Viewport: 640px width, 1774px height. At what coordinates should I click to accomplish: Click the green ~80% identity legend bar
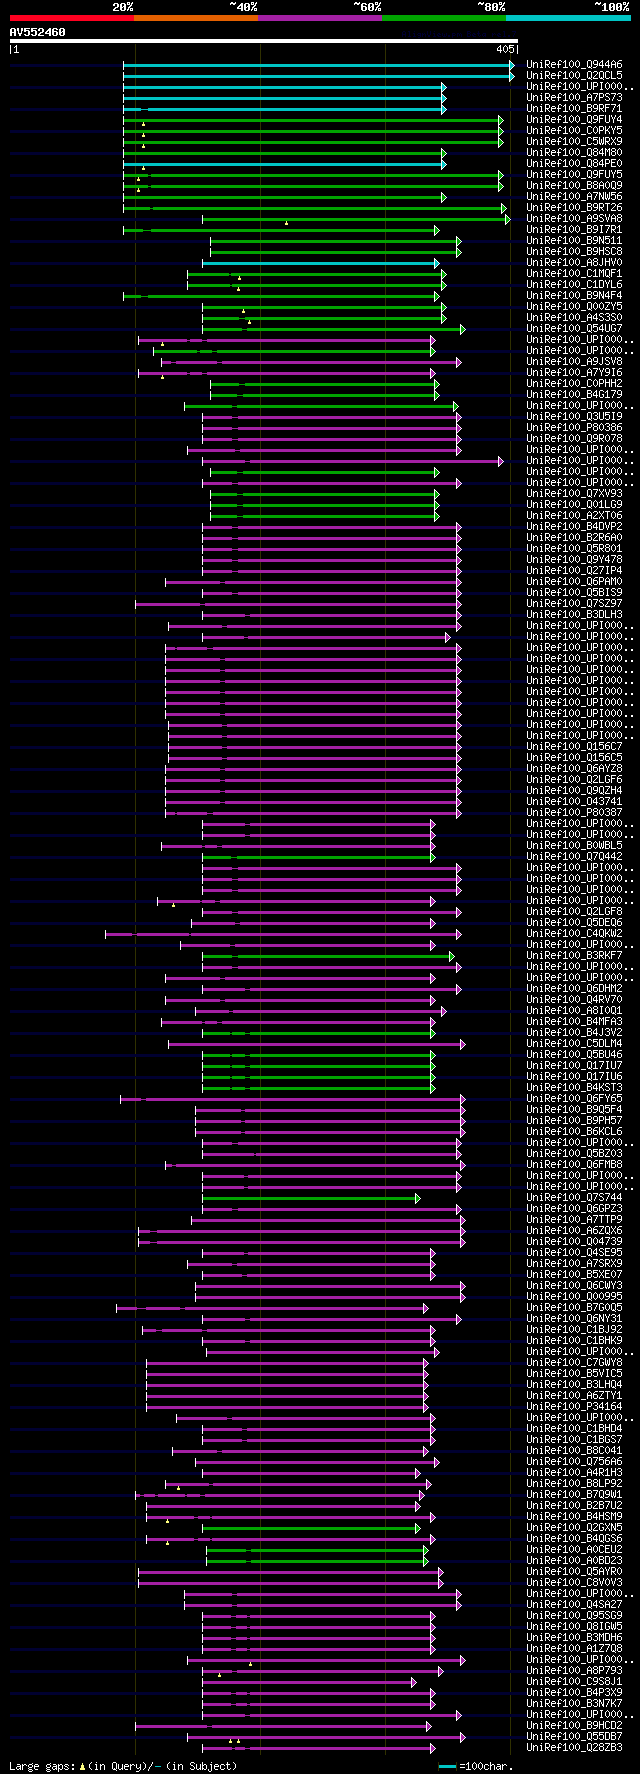coord(444,18)
